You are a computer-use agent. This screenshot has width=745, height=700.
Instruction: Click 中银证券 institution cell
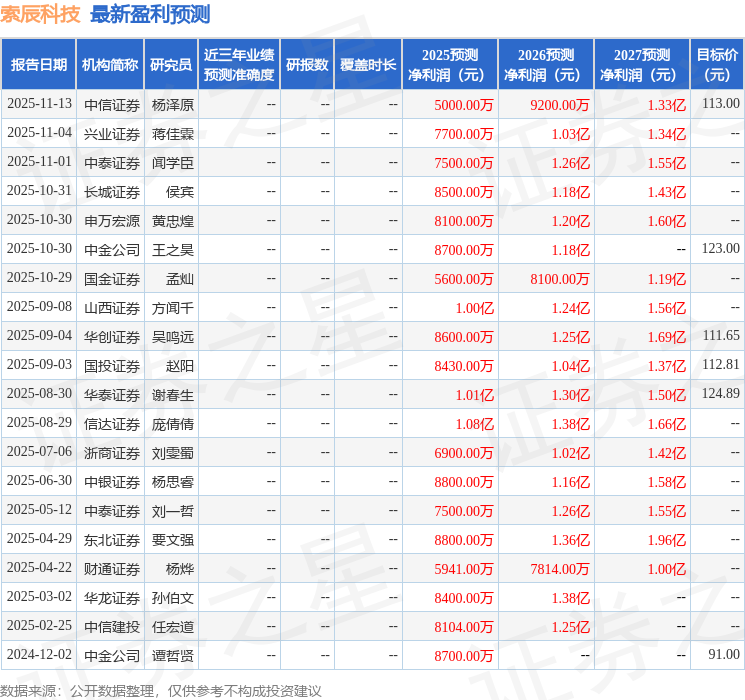[112, 482]
